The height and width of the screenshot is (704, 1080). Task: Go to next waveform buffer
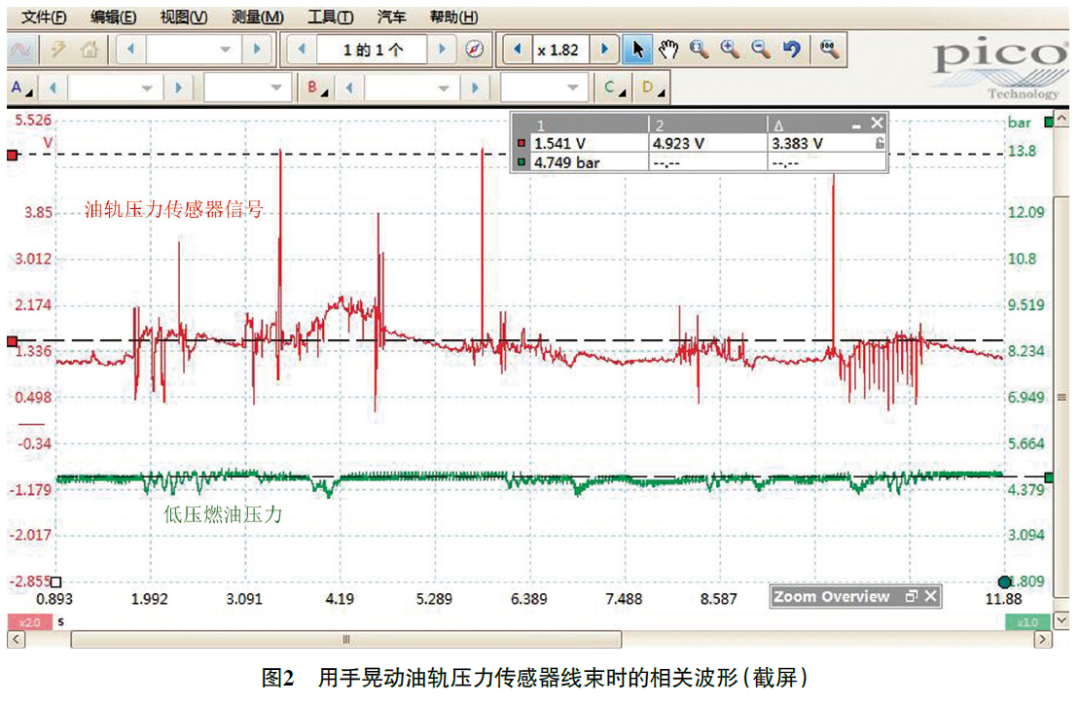(442, 50)
